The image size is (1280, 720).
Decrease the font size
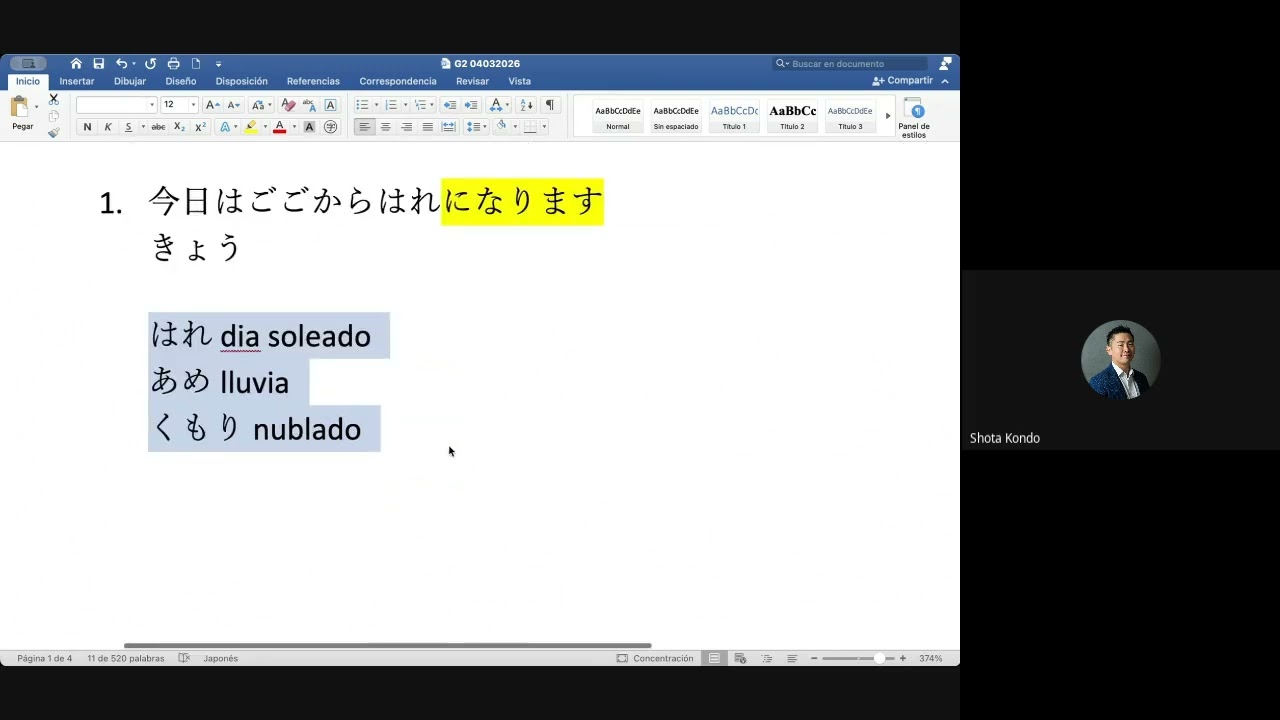(233, 105)
